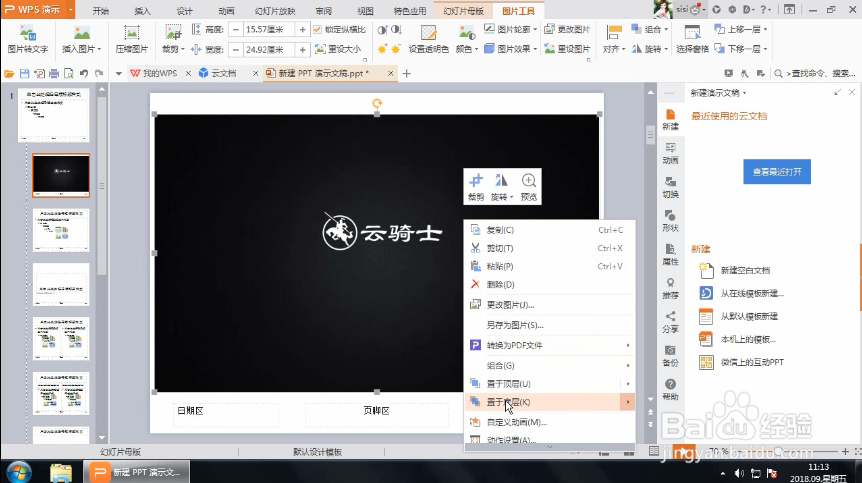Open the 上移一层 bring forward dropdown

pyautogui.click(x=765, y=29)
